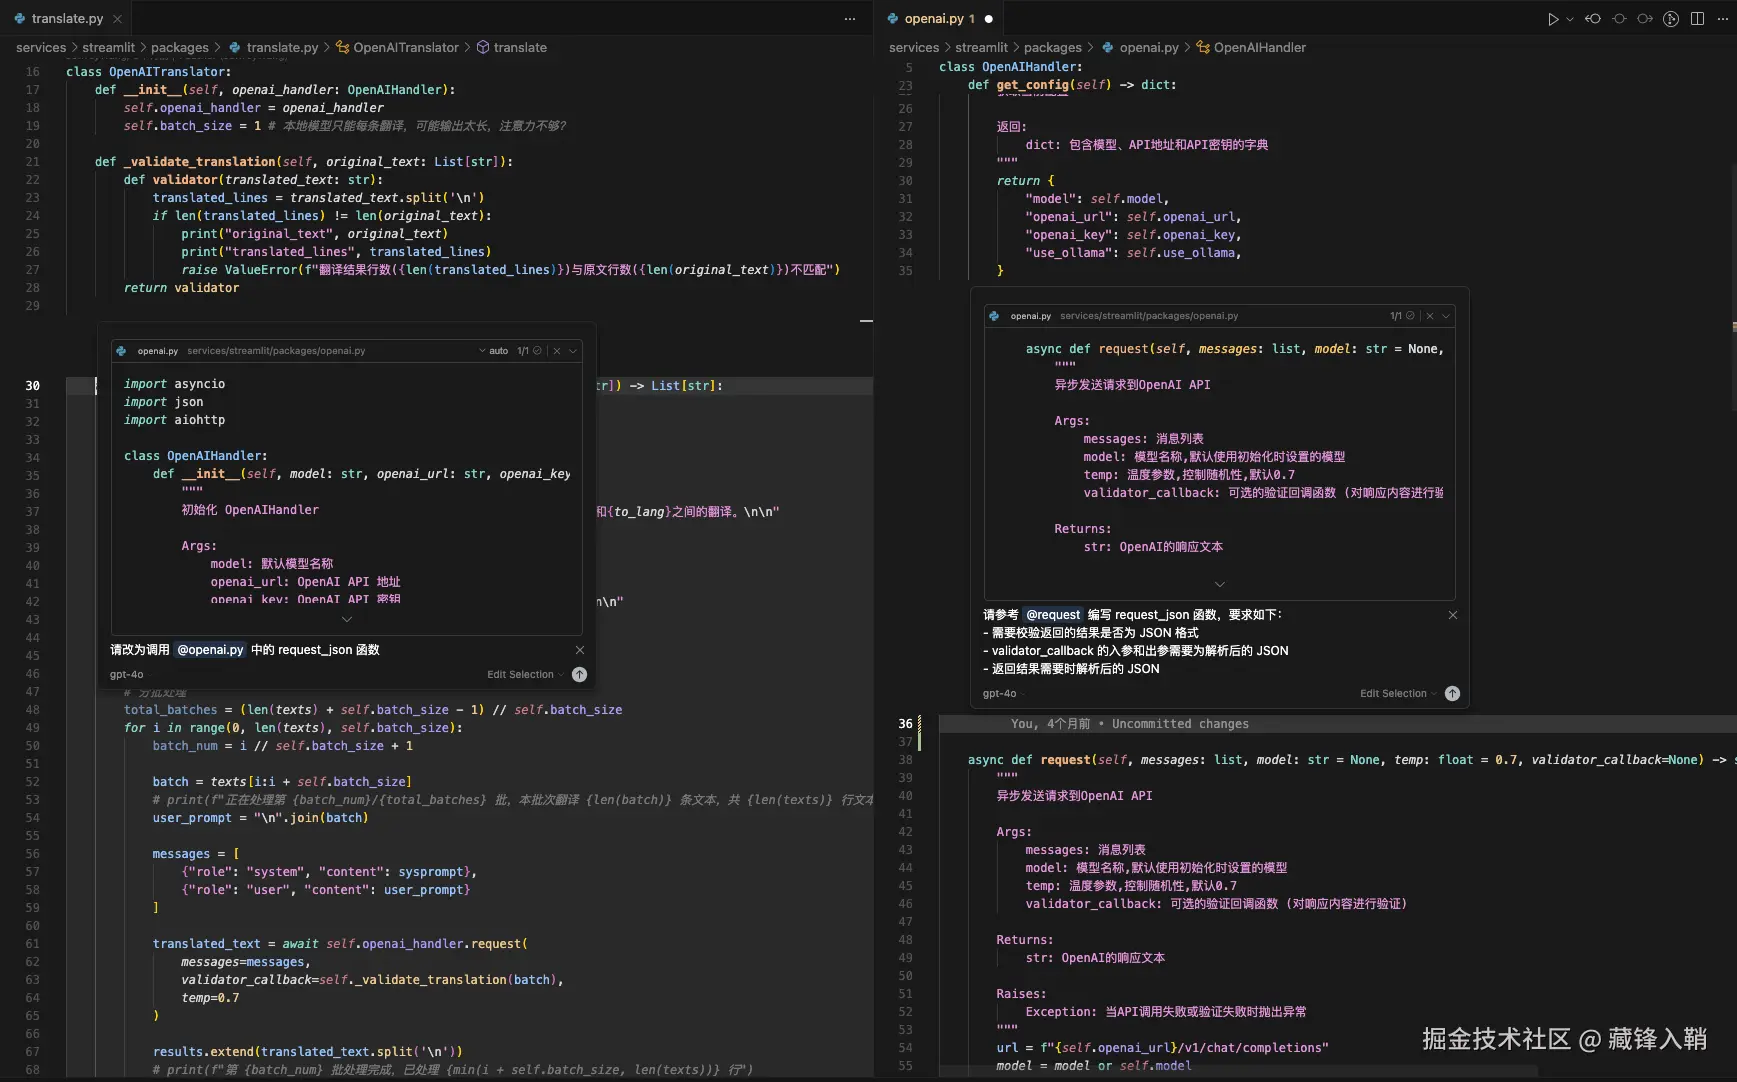Click the 'async def request' line at line 38
This screenshot has width=1737, height=1082.
pos(1350,760)
